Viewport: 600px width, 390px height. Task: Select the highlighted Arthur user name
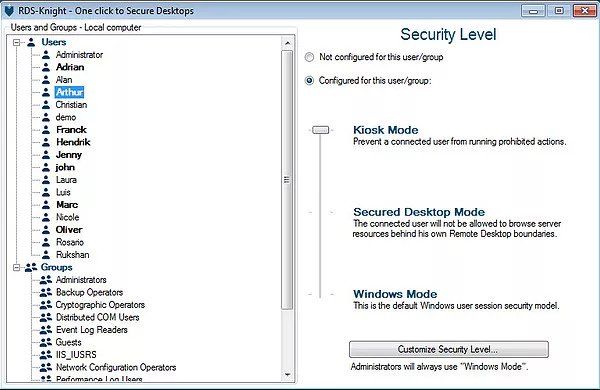click(x=69, y=92)
